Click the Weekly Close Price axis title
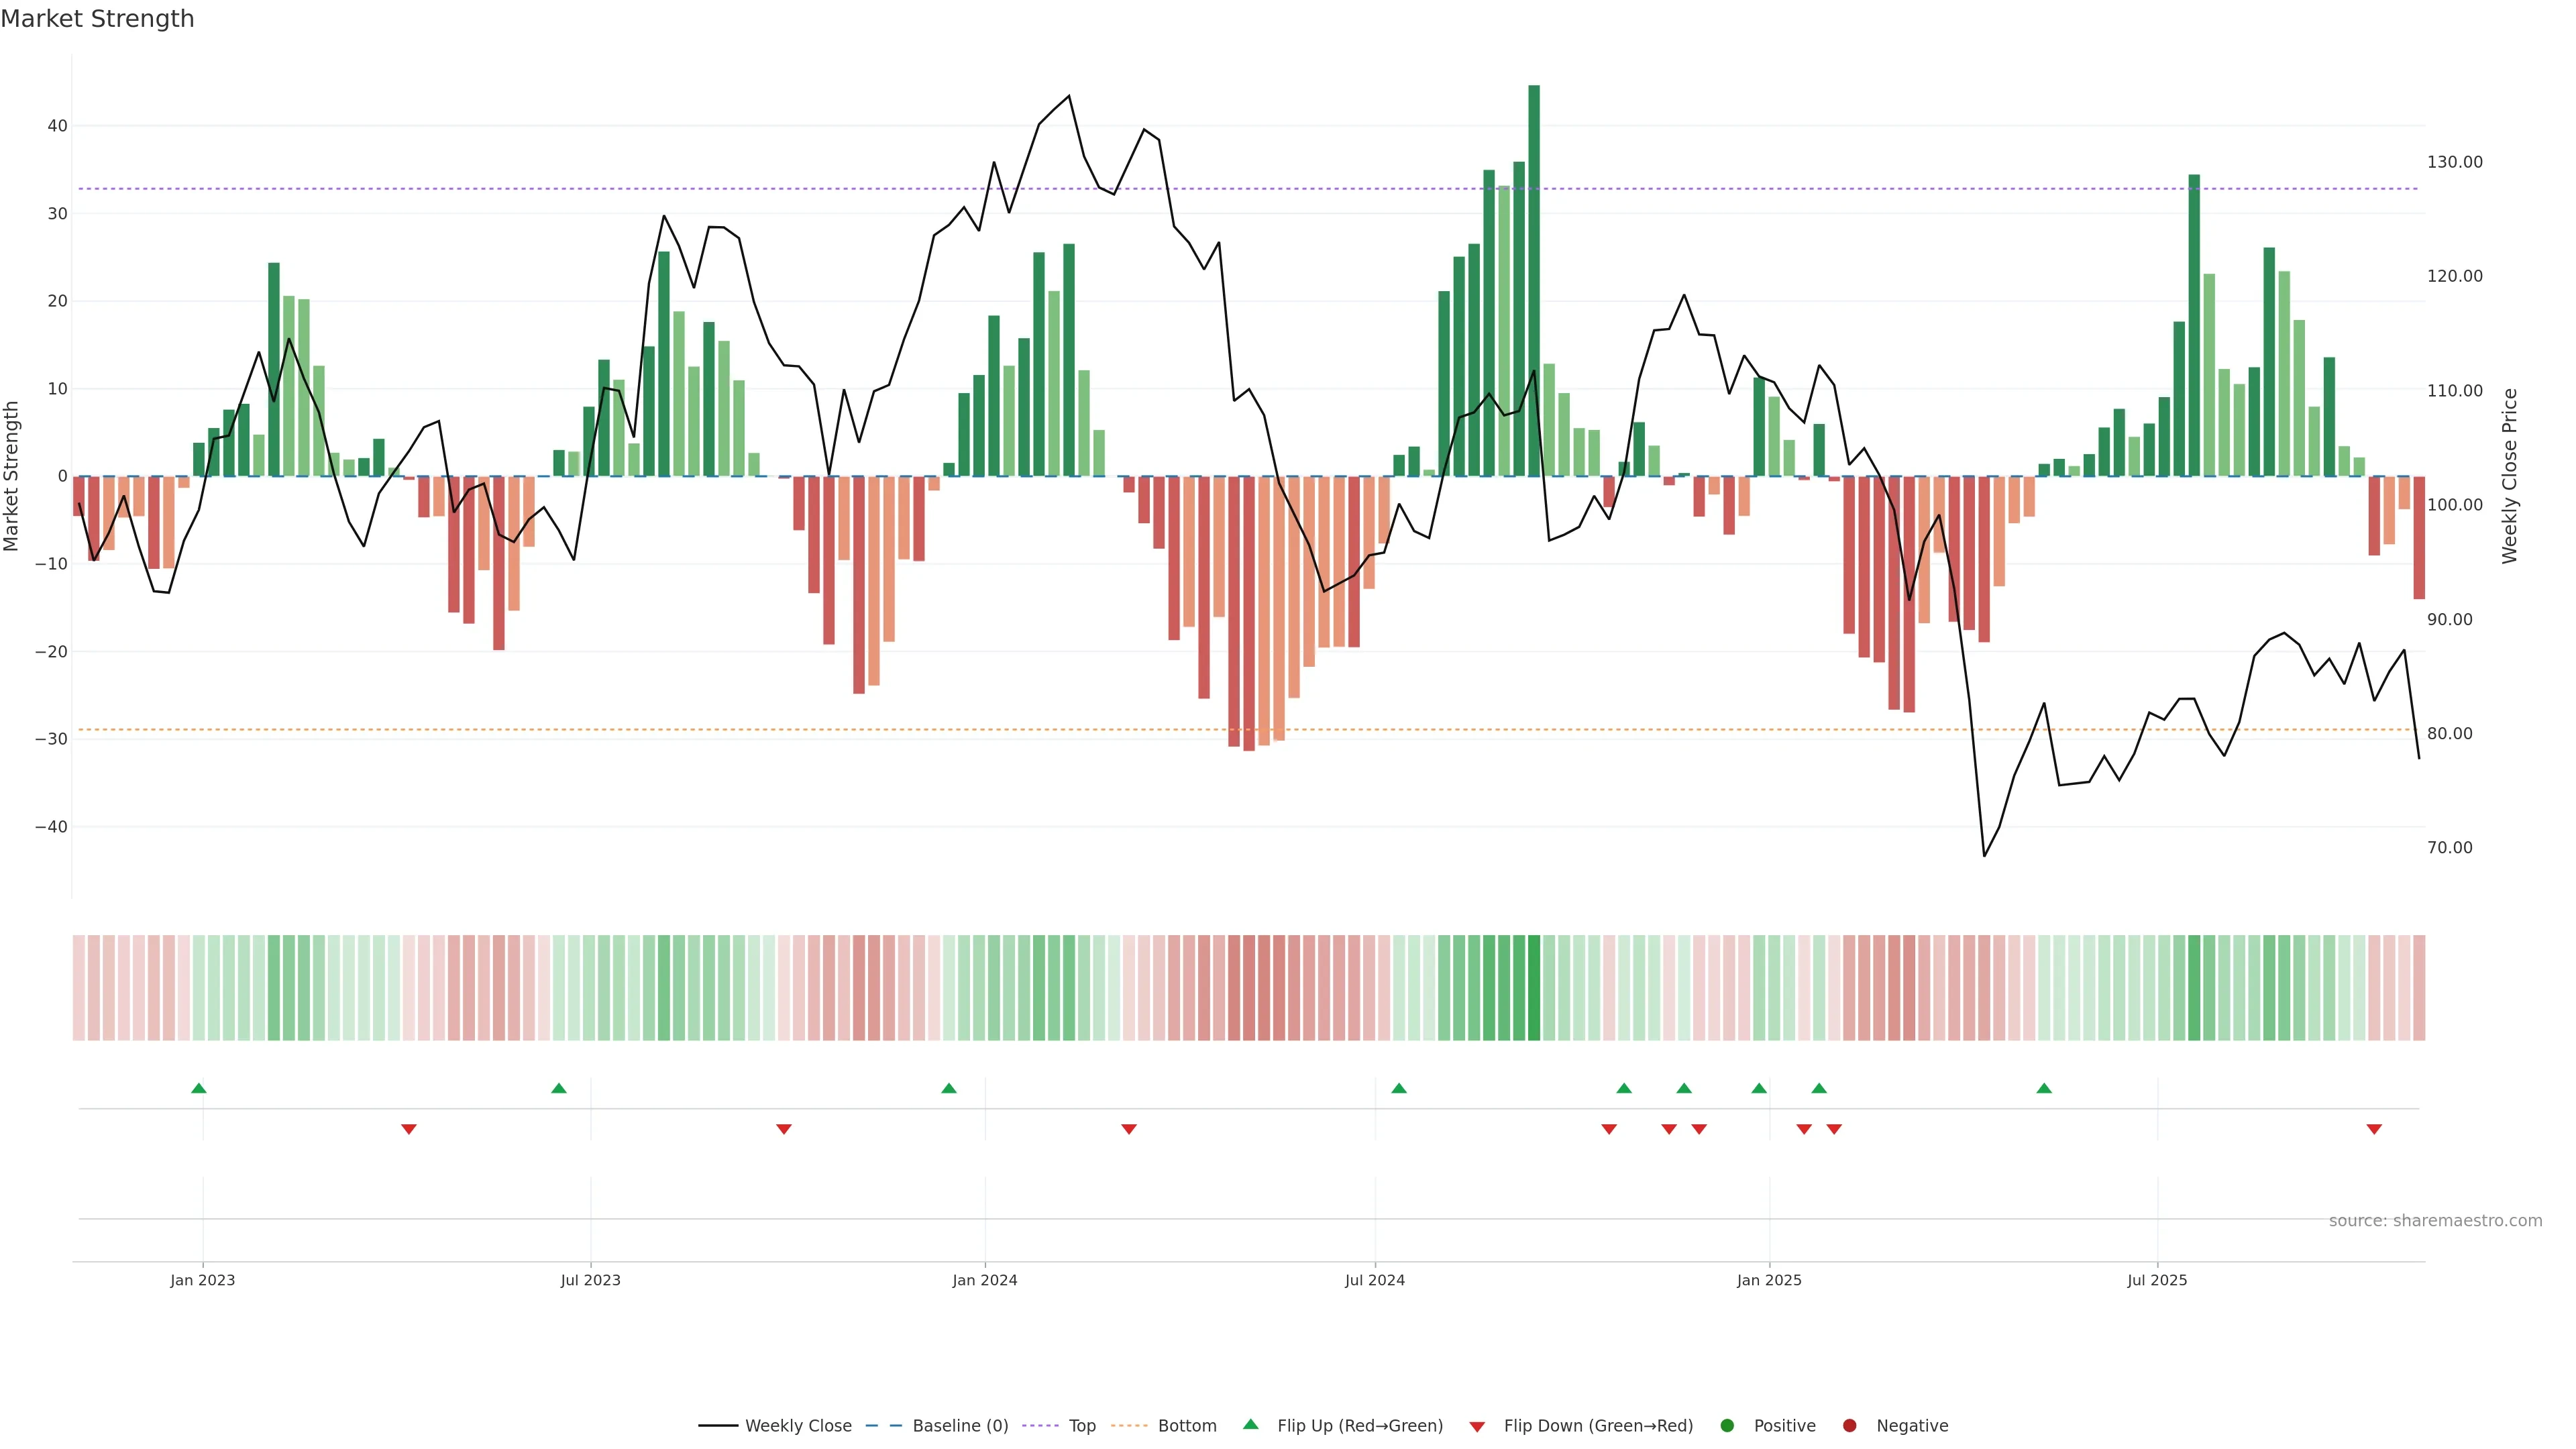Viewport: 2576px width, 1449px height. tap(2510, 476)
